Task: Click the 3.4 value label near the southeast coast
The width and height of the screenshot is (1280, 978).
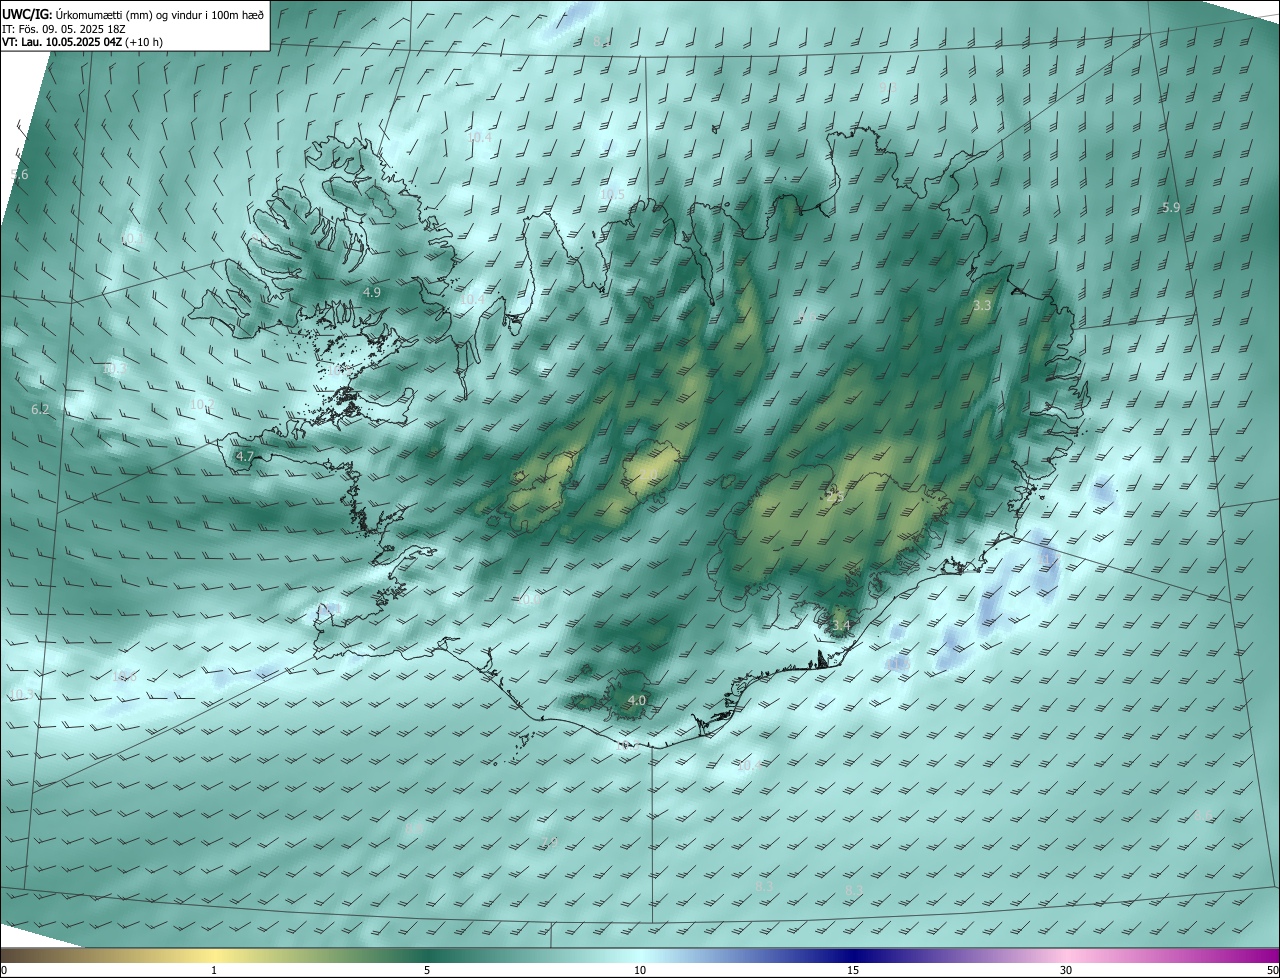Action: pyautogui.click(x=841, y=626)
